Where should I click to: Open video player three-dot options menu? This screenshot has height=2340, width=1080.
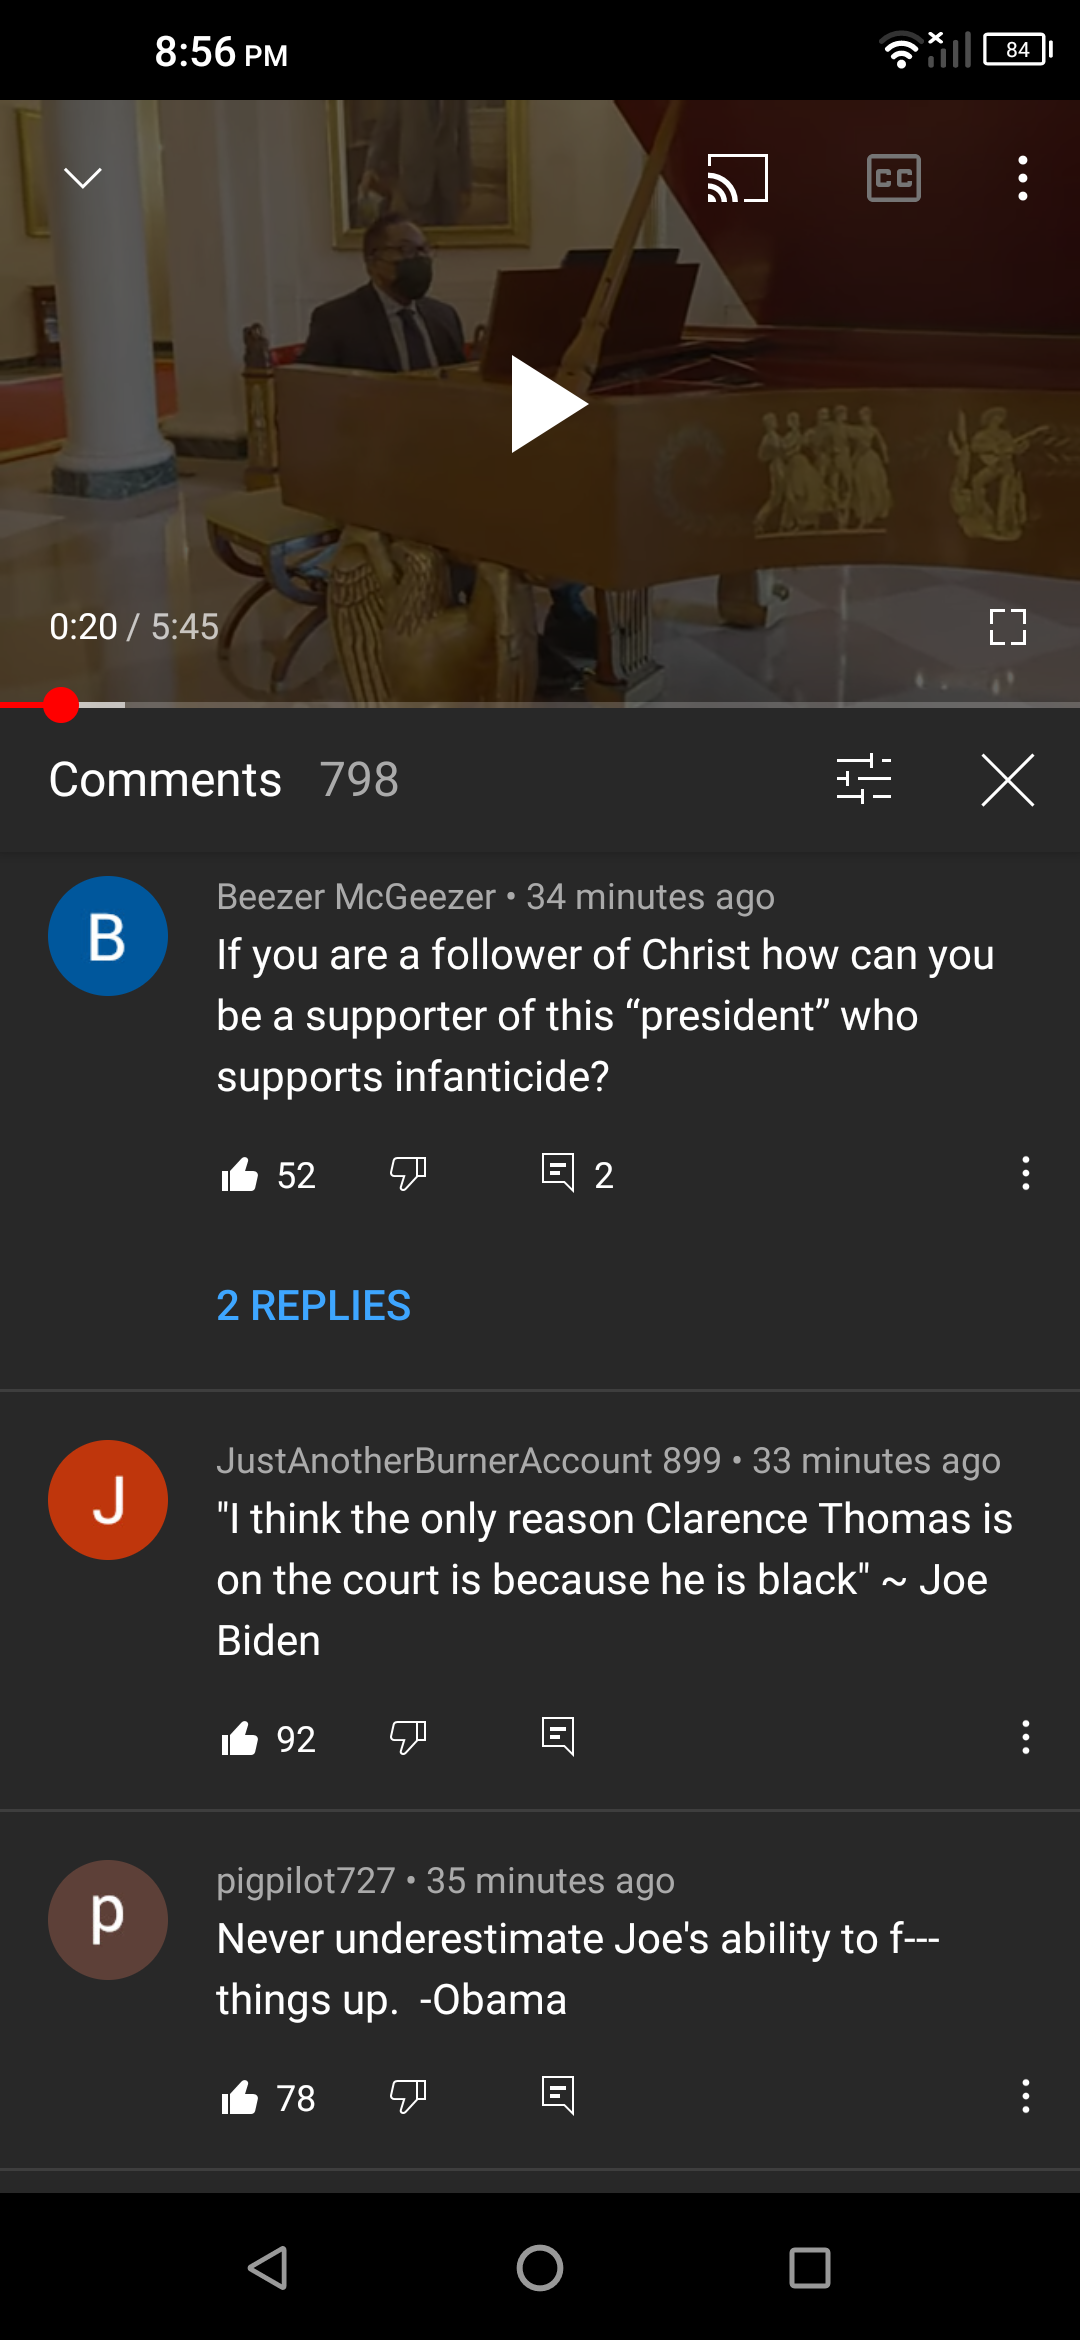1022,178
